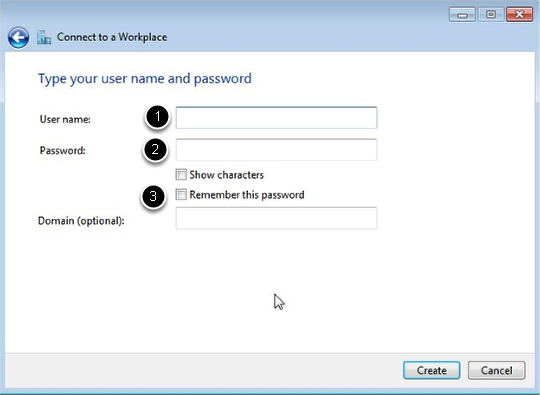Click the black step 3 marker

tap(153, 196)
